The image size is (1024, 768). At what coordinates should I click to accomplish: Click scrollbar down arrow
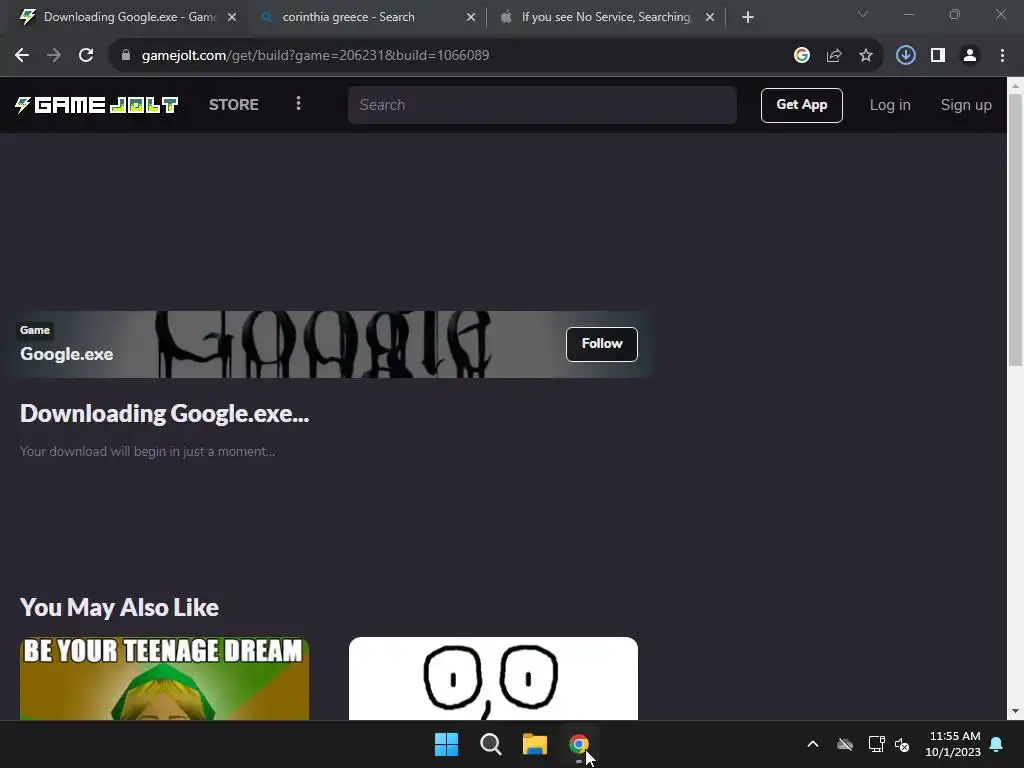[1016, 711]
